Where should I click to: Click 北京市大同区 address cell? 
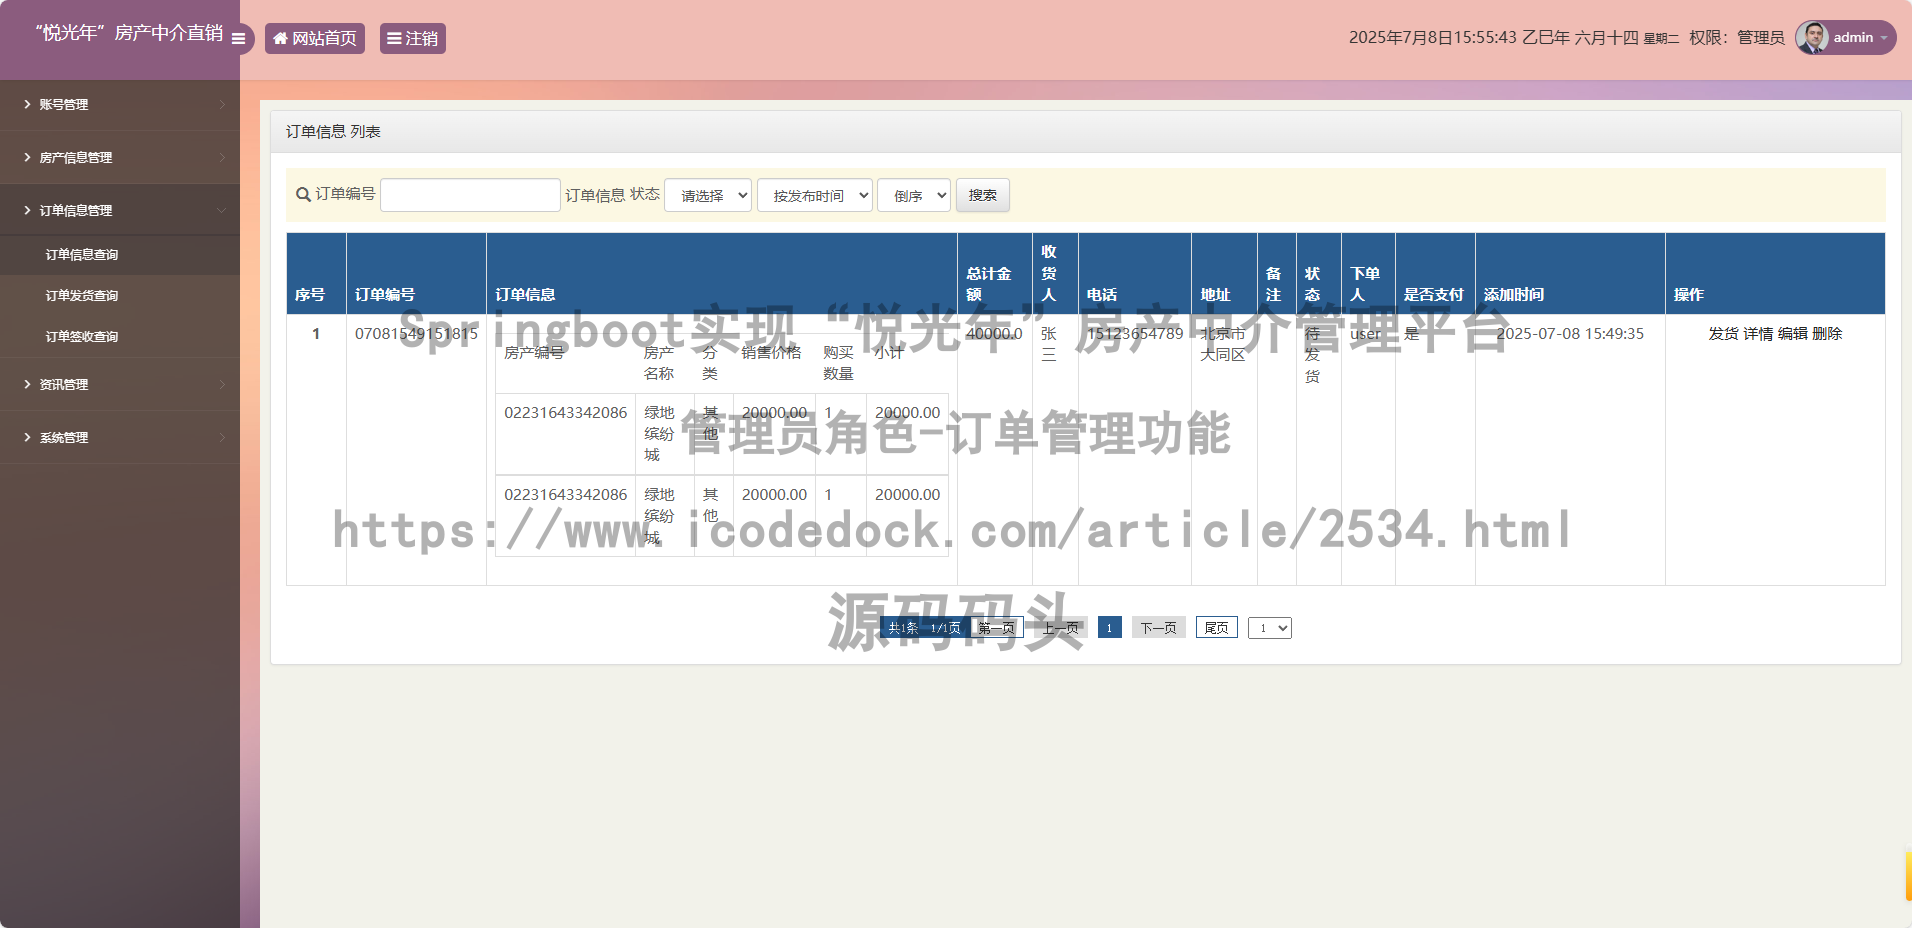click(1223, 344)
